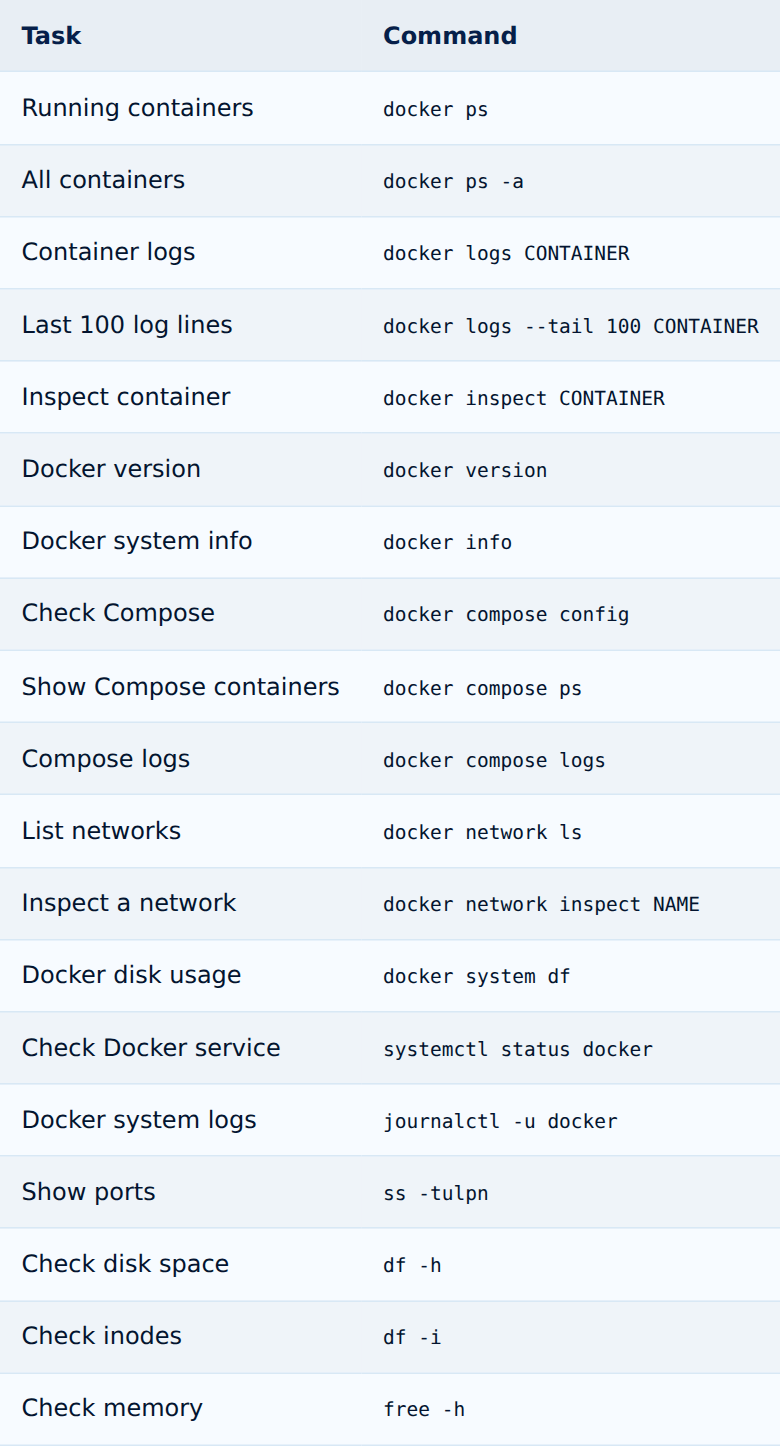Click the 'Task' column header

[51, 36]
